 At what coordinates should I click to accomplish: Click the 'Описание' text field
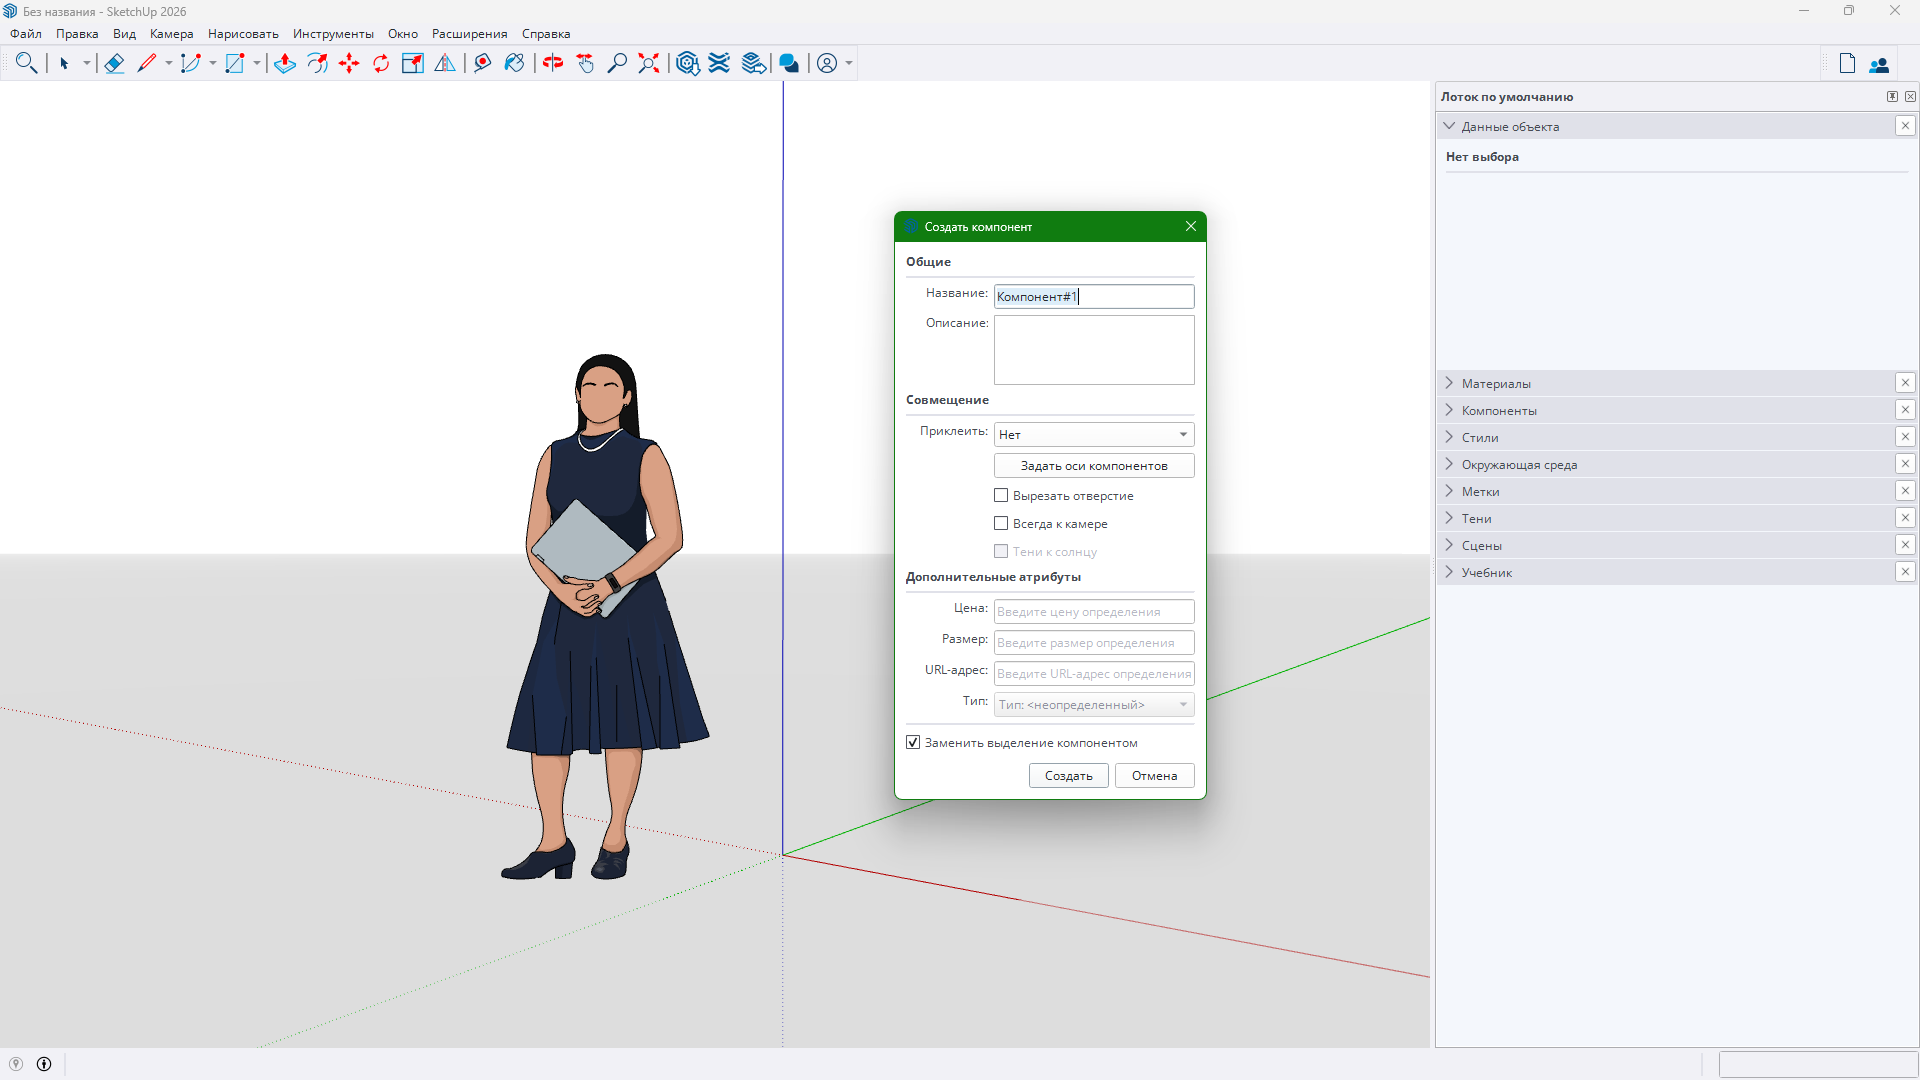[x=1094, y=350]
